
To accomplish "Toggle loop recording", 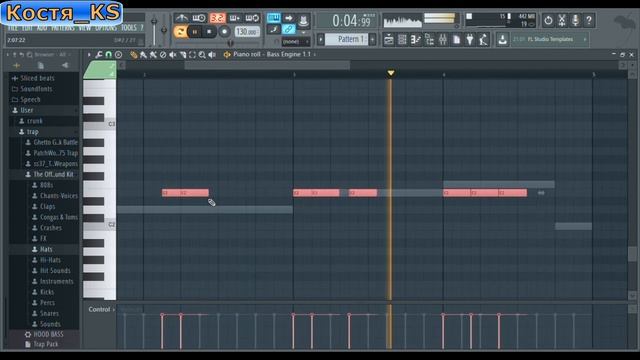I will click(x=252, y=18).
